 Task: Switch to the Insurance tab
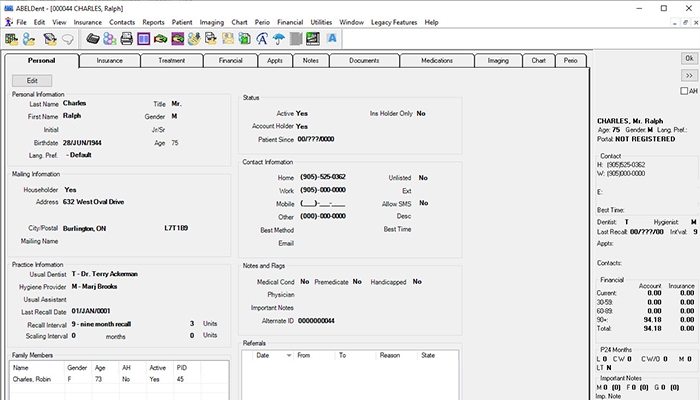[x=110, y=61]
